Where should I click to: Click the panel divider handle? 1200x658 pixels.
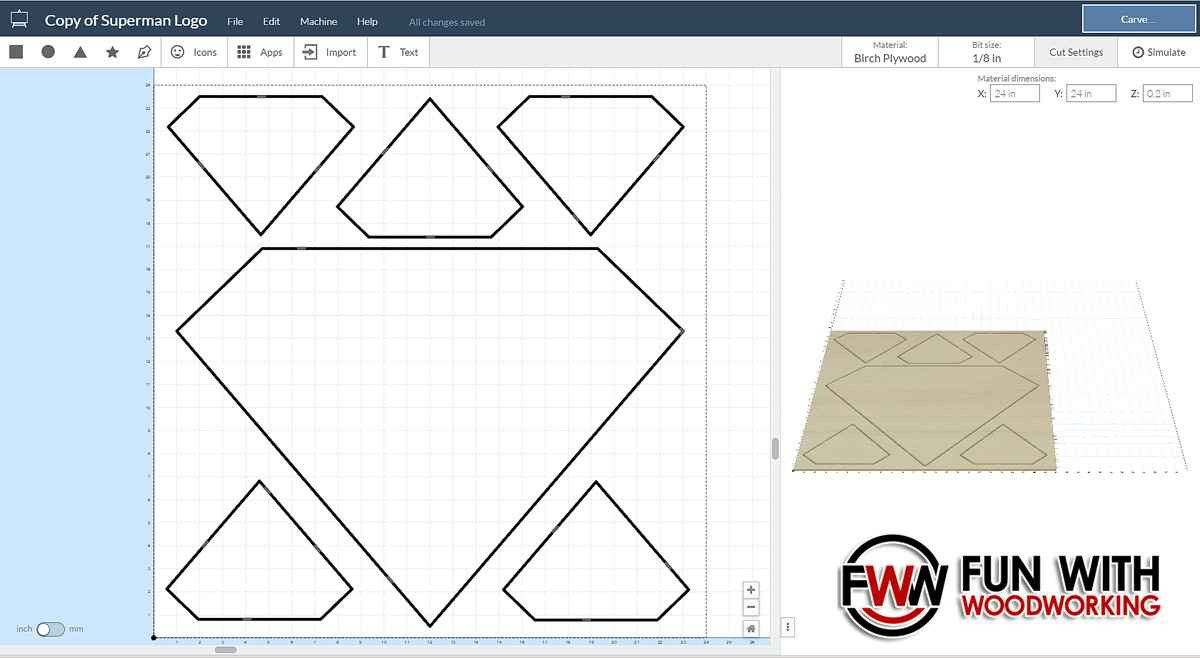(x=775, y=448)
